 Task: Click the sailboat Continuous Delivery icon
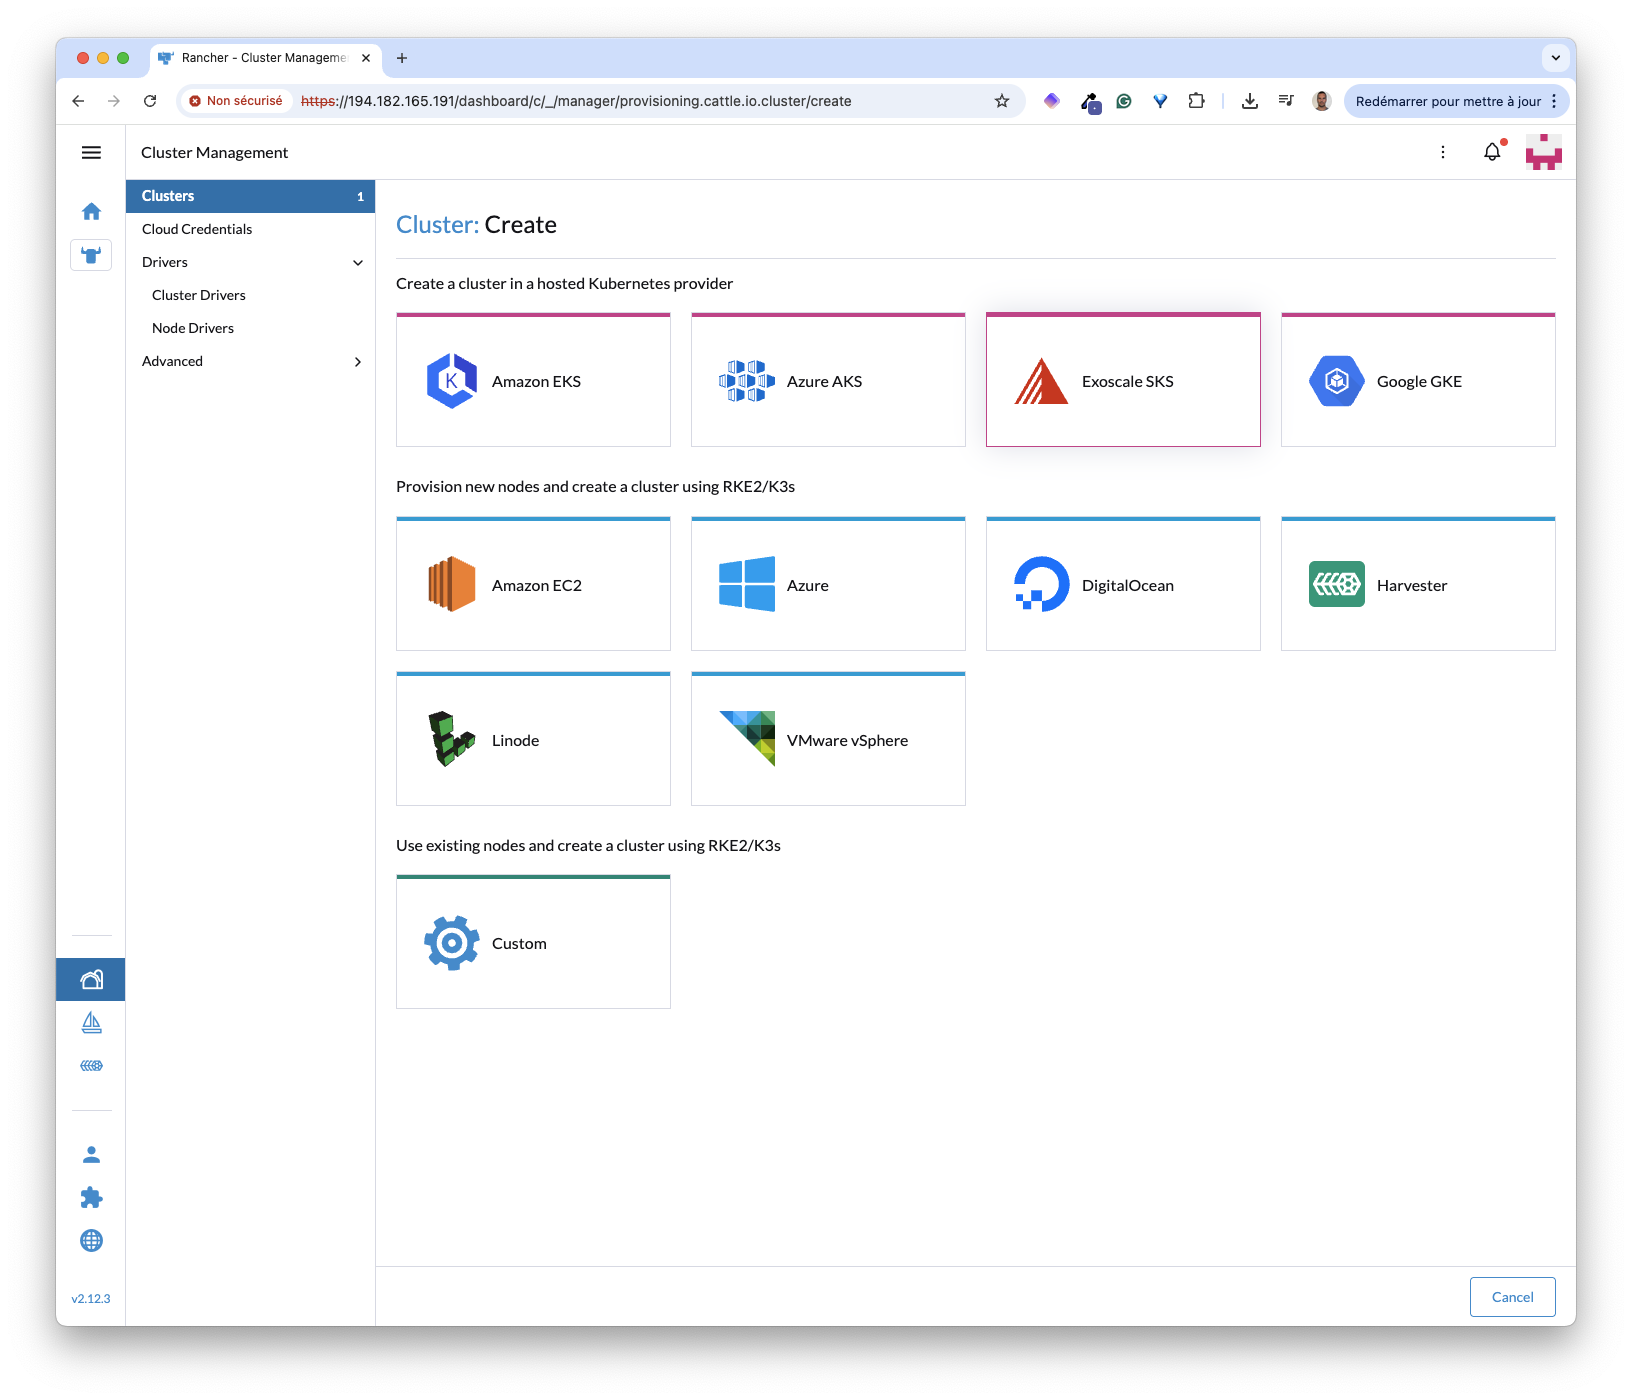91,1022
